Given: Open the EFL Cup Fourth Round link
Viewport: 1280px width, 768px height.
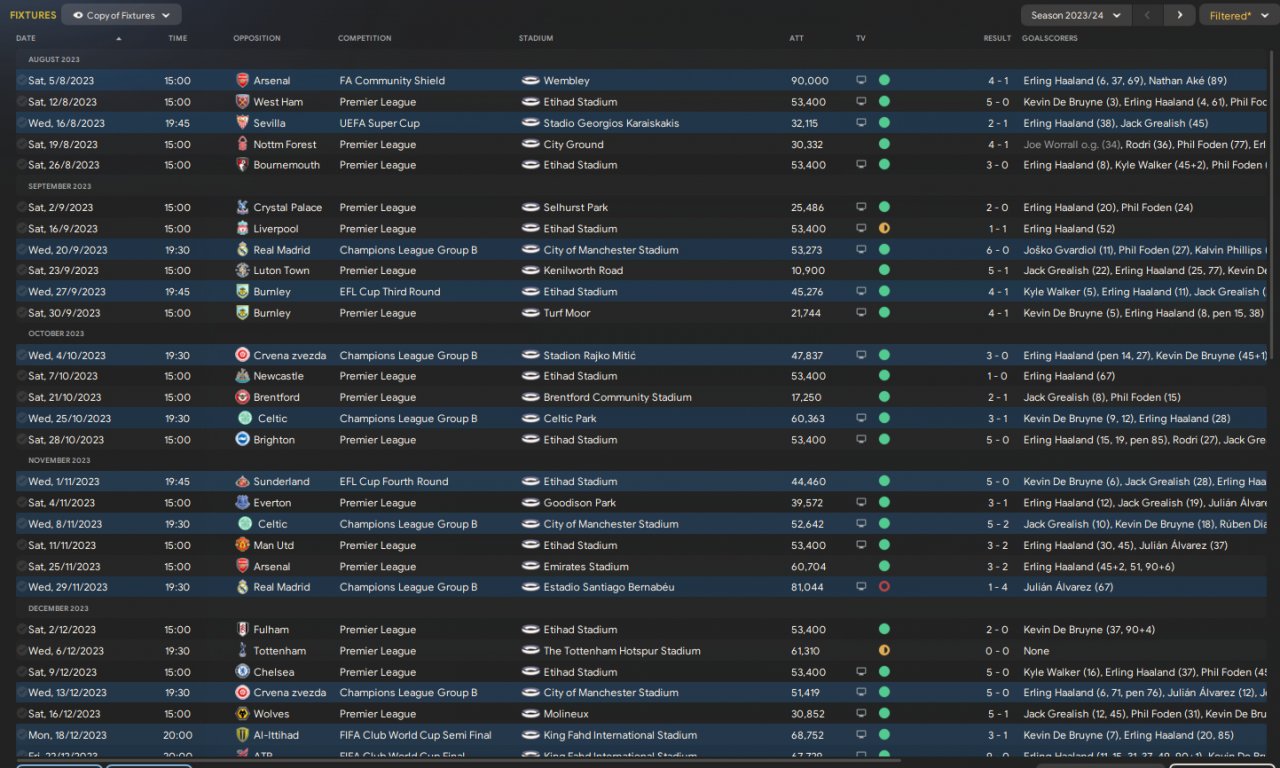Looking at the screenshot, I should tap(394, 482).
